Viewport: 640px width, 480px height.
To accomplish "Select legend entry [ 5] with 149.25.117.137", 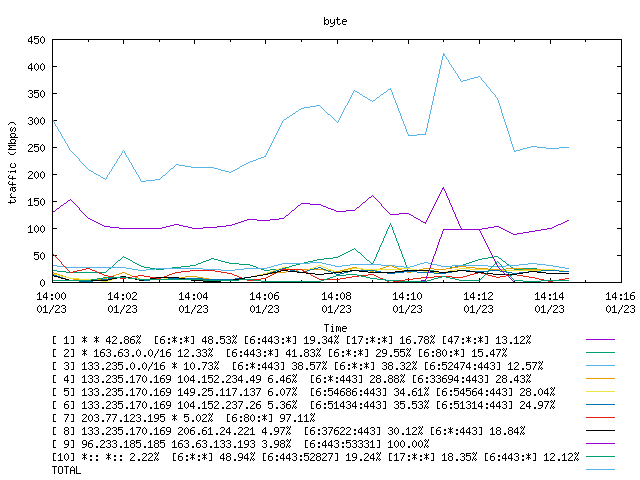I will (x=304, y=392).
